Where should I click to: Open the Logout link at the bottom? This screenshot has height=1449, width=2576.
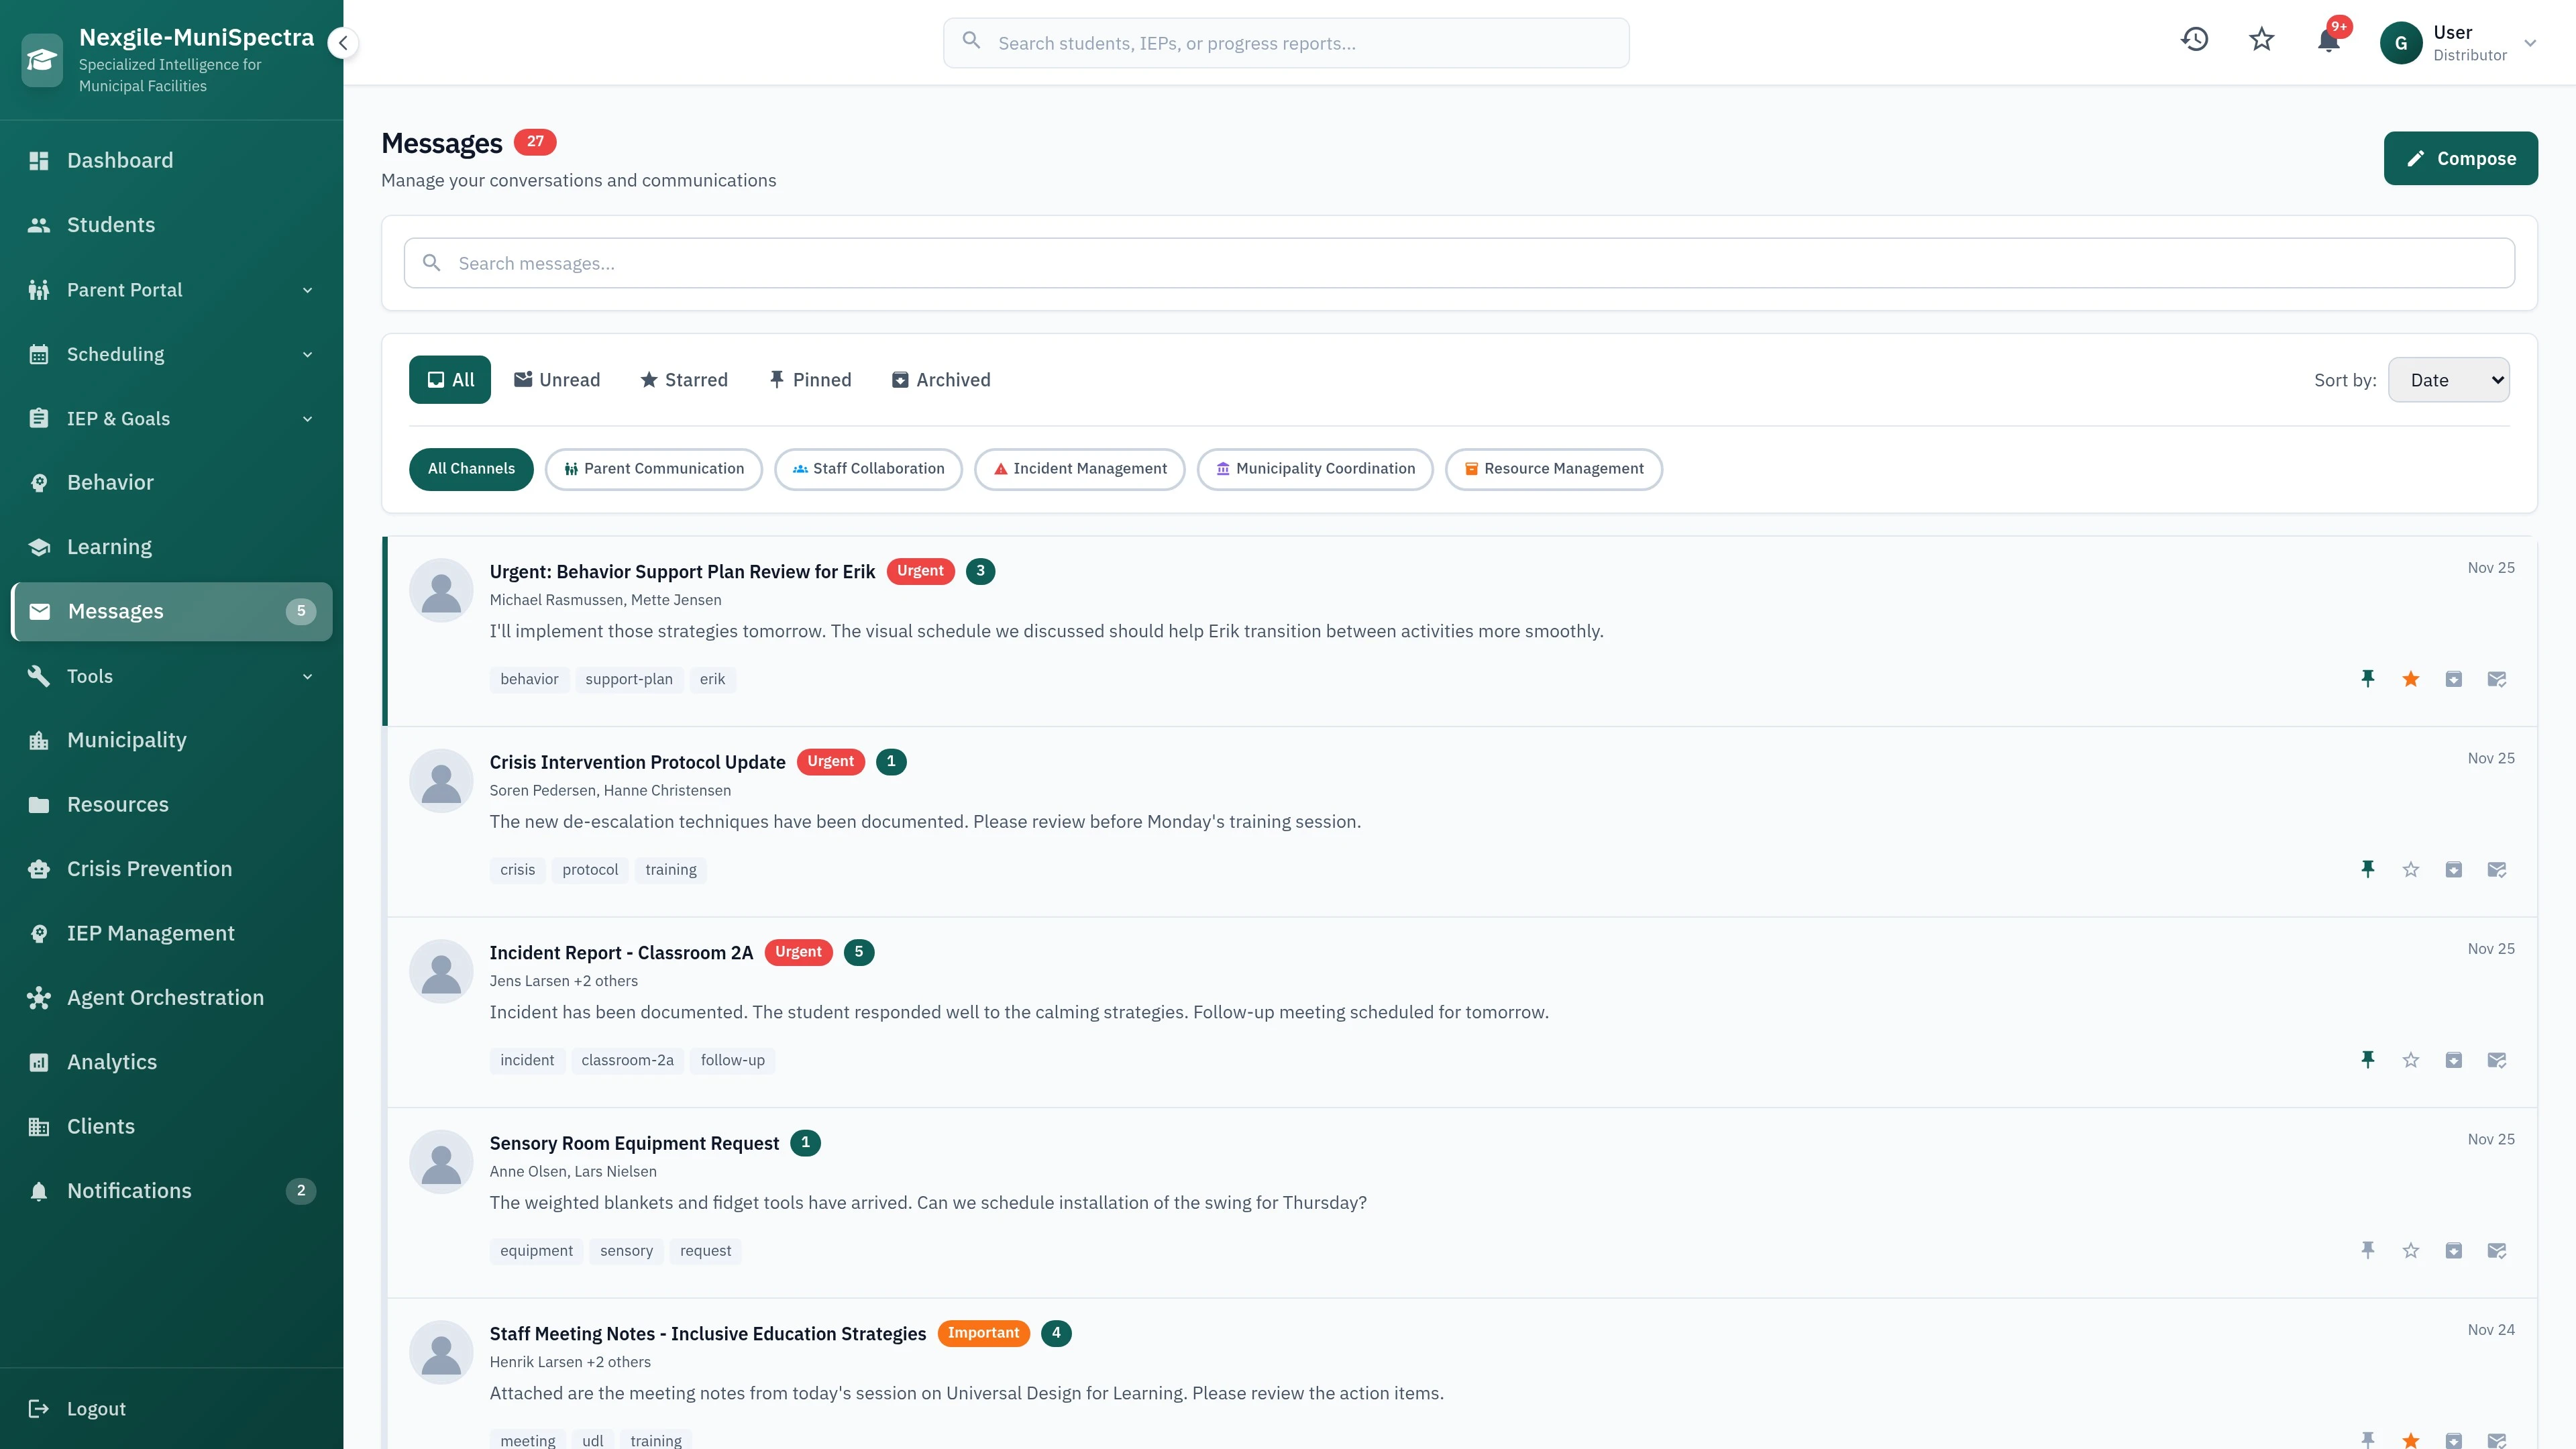(x=96, y=1408)
